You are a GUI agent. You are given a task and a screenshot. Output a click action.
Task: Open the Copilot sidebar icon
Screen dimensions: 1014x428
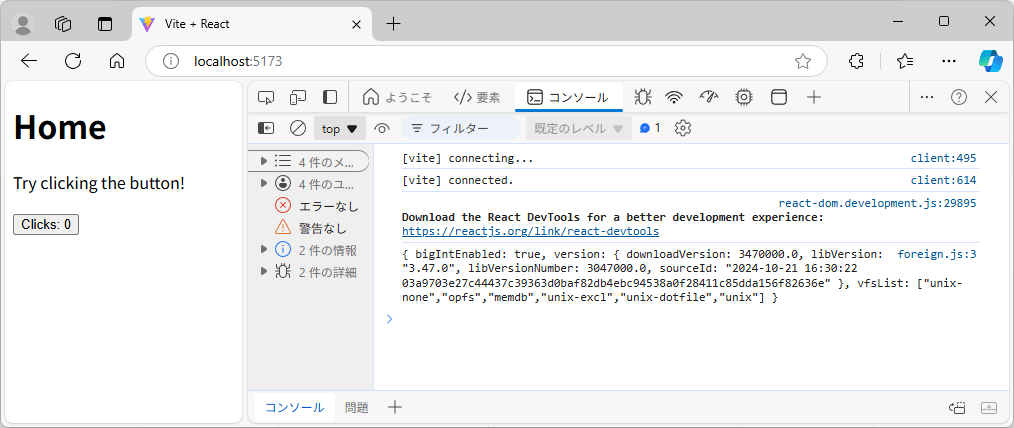990,61
